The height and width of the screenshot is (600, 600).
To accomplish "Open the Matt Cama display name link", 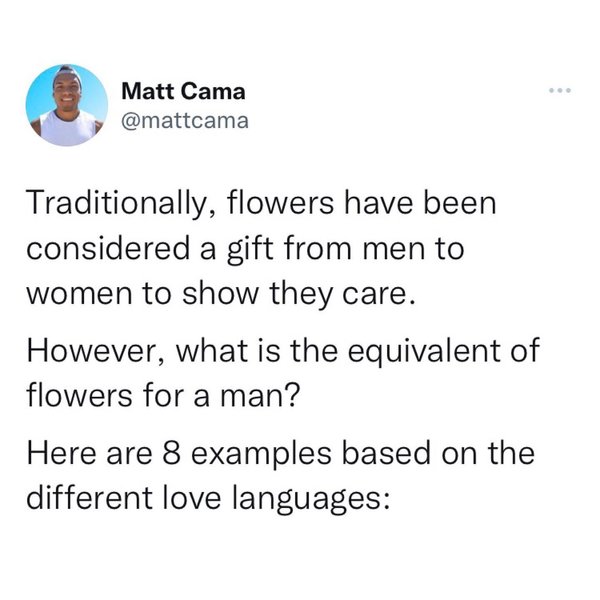I will (x=182, y=93).
